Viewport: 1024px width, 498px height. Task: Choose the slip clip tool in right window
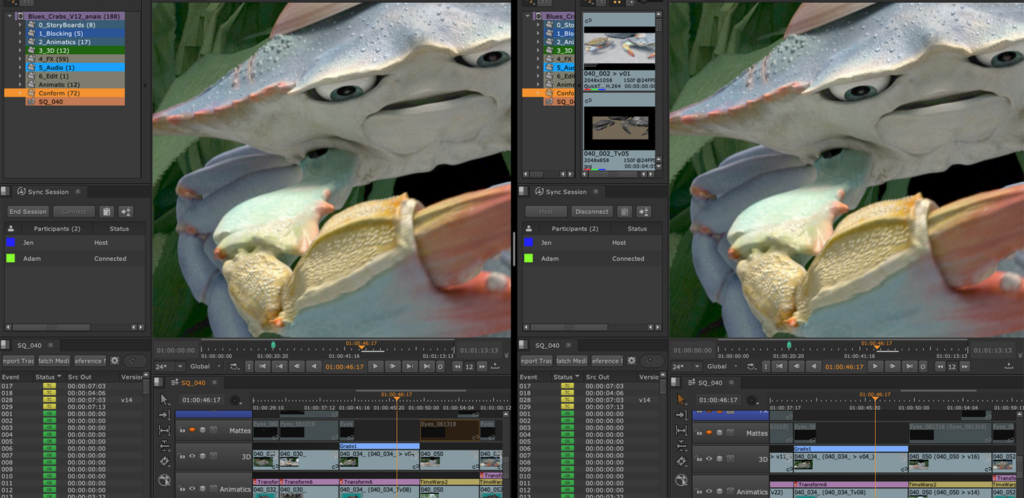tap(681, 430)
